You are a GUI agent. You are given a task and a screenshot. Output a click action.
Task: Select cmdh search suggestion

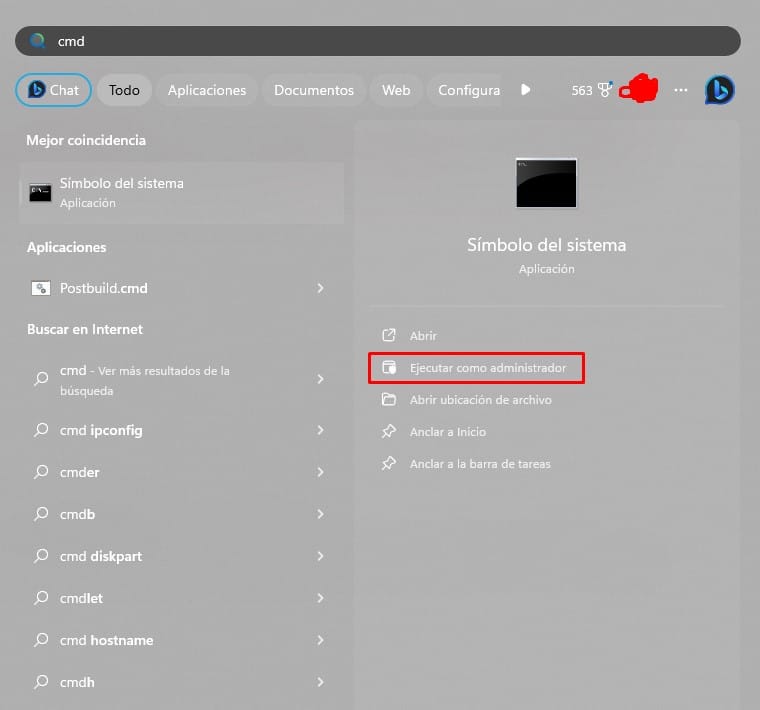tap(182, 682)
